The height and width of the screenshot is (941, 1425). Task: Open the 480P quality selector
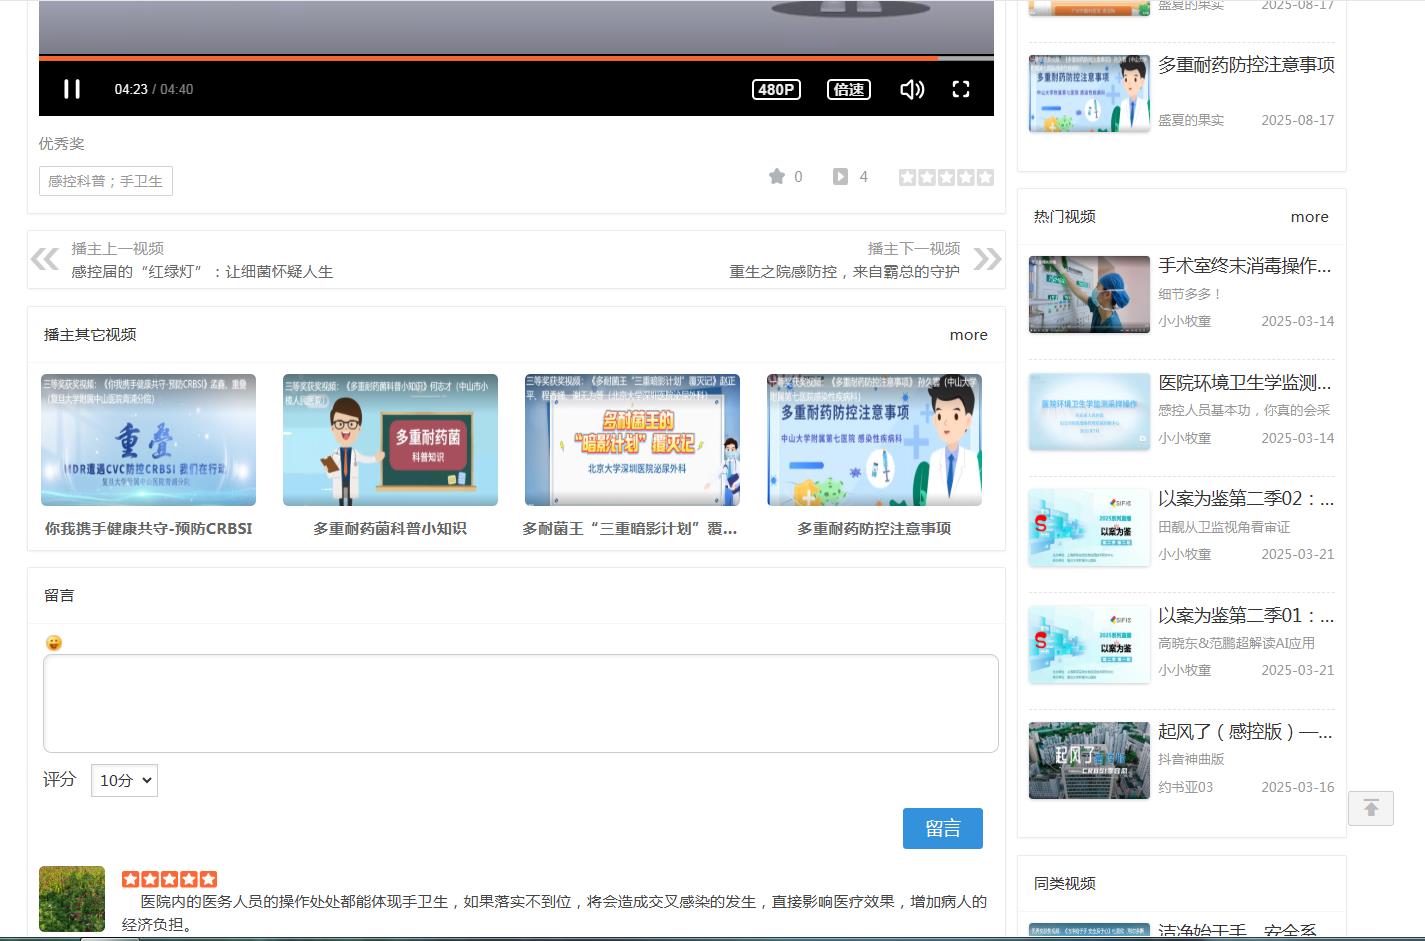pos(775,89)
